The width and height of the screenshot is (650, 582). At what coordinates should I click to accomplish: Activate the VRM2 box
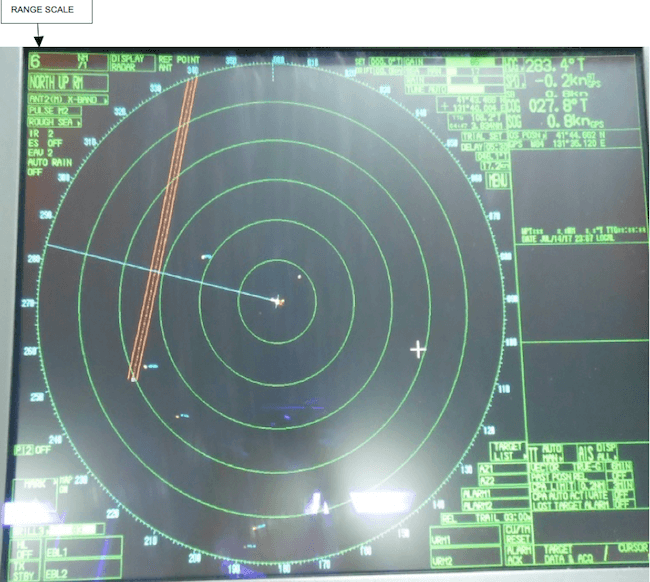pos(465,557)
